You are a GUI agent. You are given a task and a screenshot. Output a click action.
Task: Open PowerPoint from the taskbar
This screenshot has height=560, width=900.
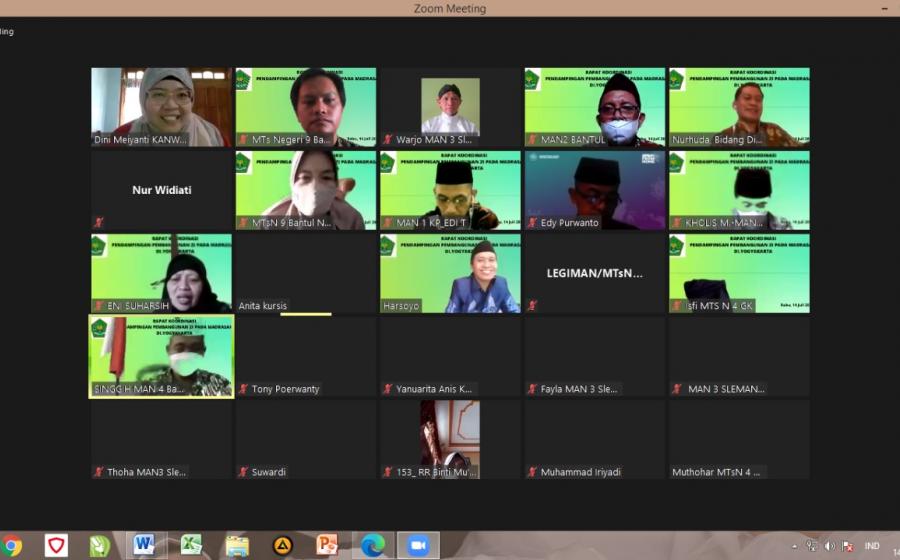[327, 545]
